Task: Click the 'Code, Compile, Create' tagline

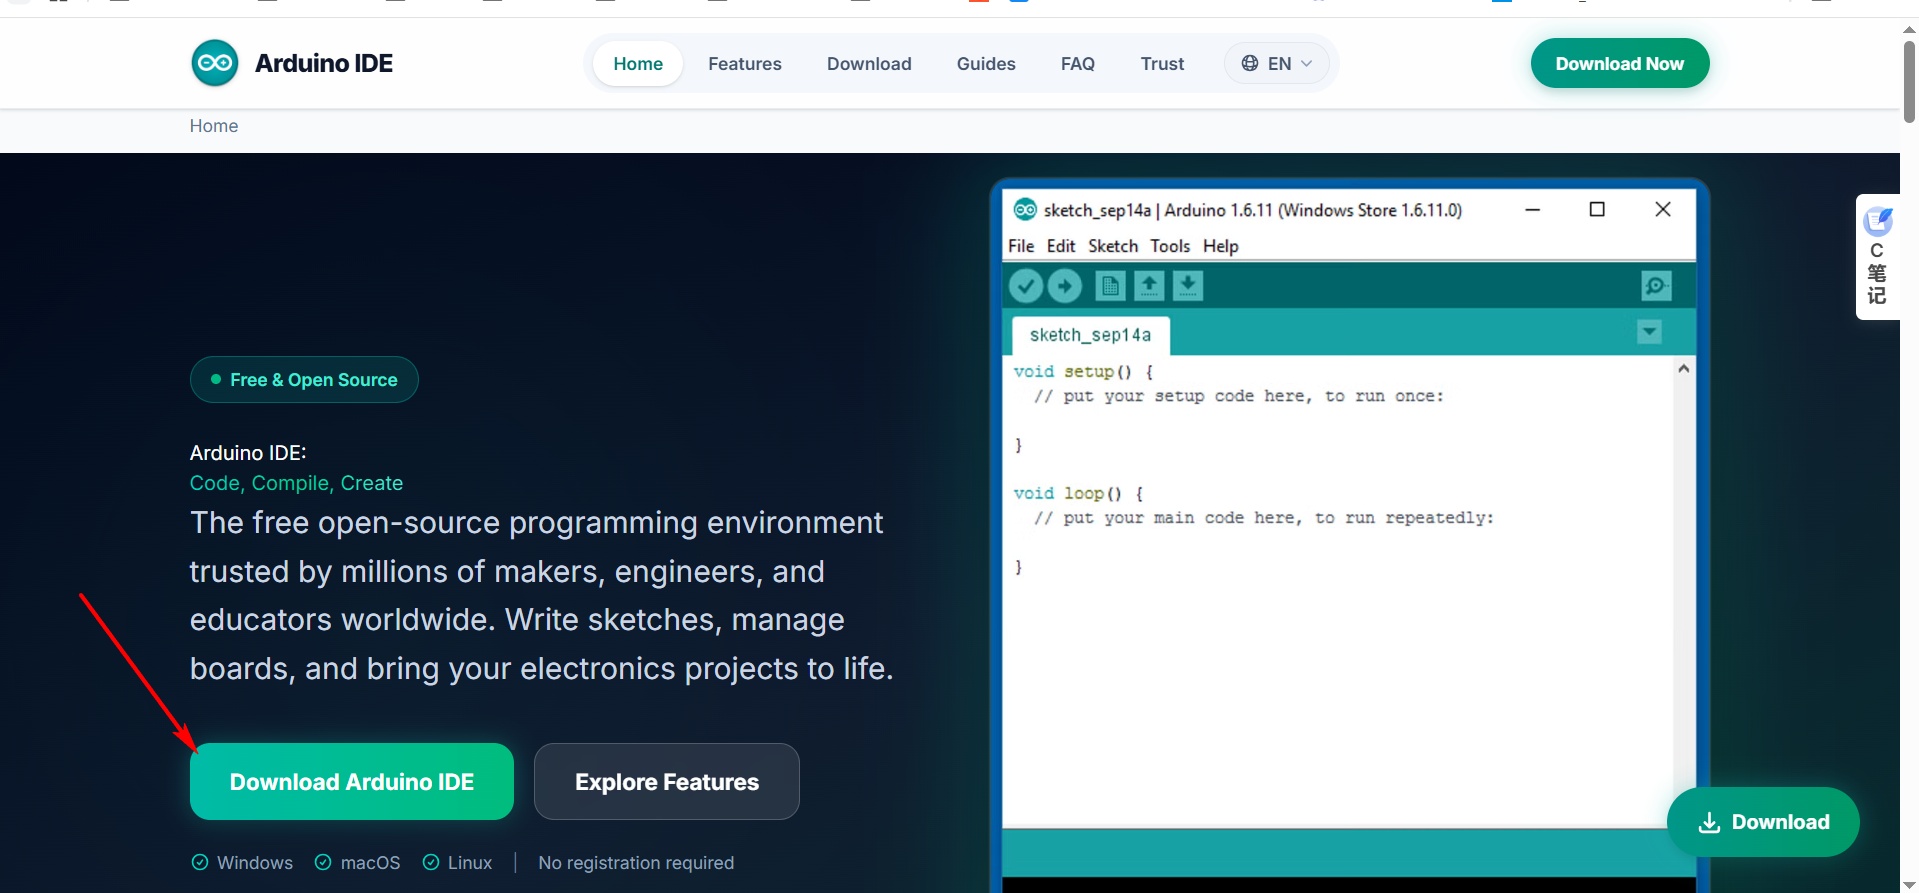Action: [296, 483]
